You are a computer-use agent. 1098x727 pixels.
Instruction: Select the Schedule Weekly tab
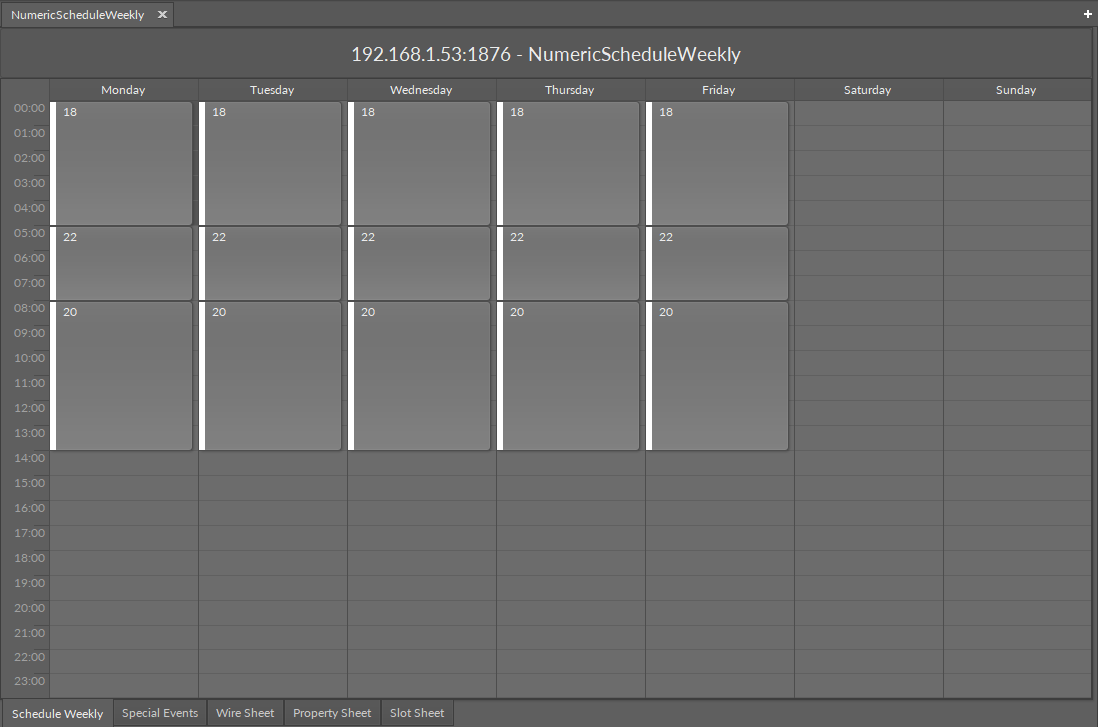tap(57, 712)
